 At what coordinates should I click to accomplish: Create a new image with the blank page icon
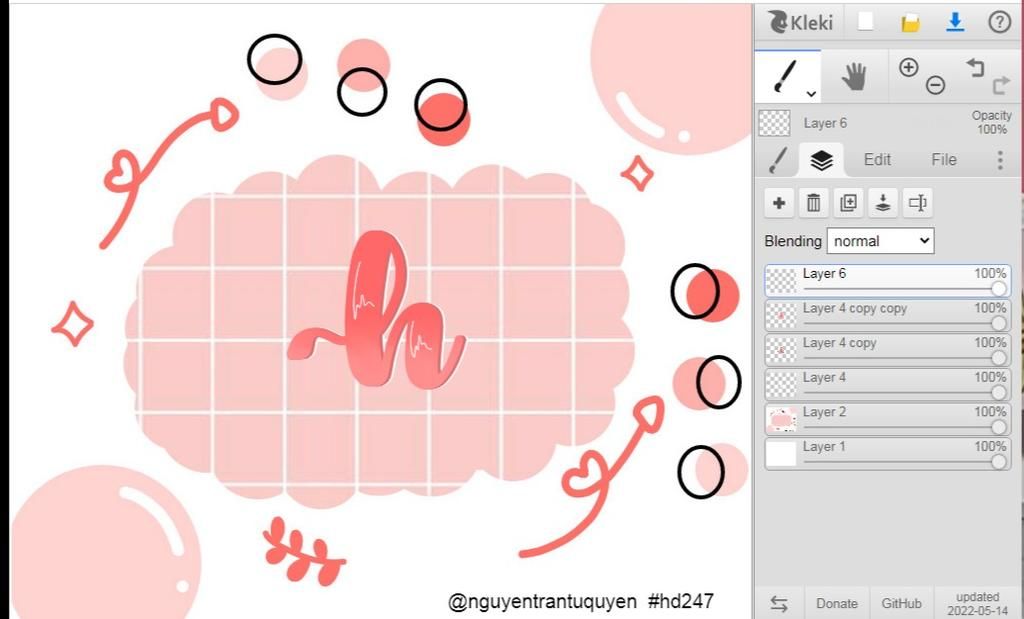[x=865, y=22]
